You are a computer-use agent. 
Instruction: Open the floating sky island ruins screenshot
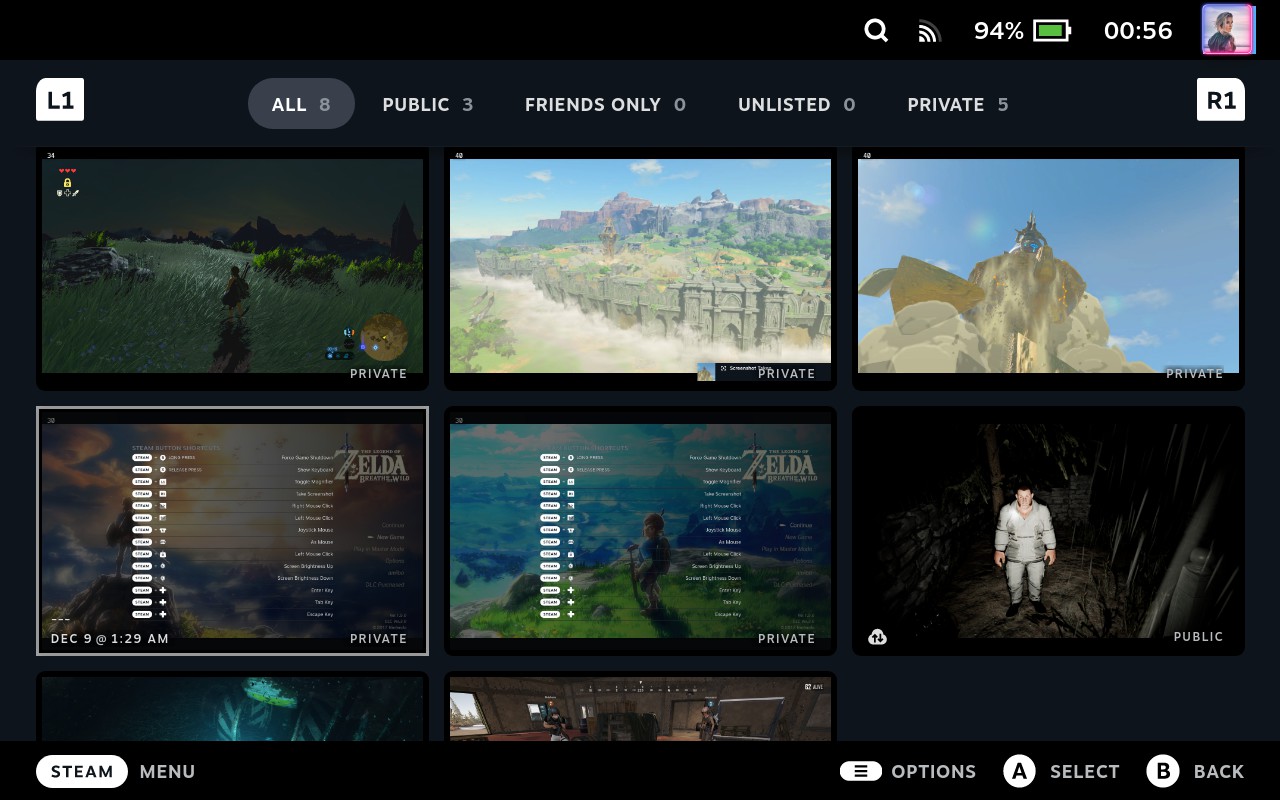click(640, 268)
